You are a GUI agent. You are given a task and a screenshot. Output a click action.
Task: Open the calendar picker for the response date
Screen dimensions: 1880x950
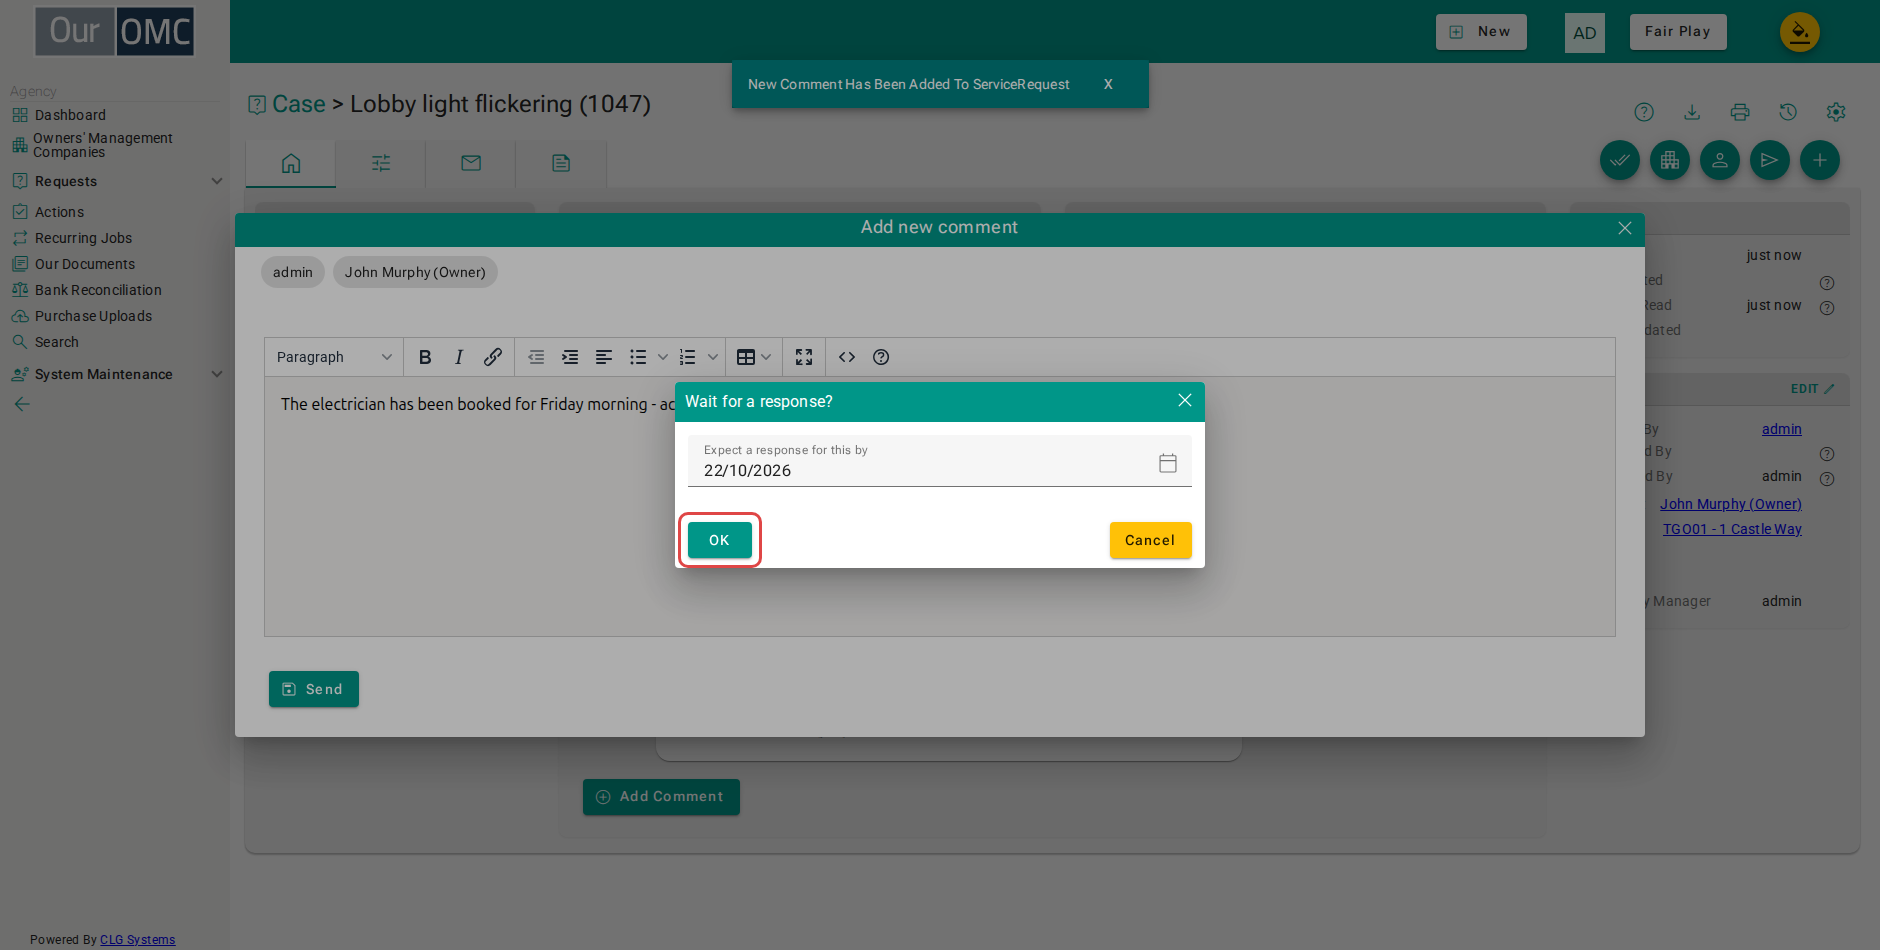[1168, 463]
